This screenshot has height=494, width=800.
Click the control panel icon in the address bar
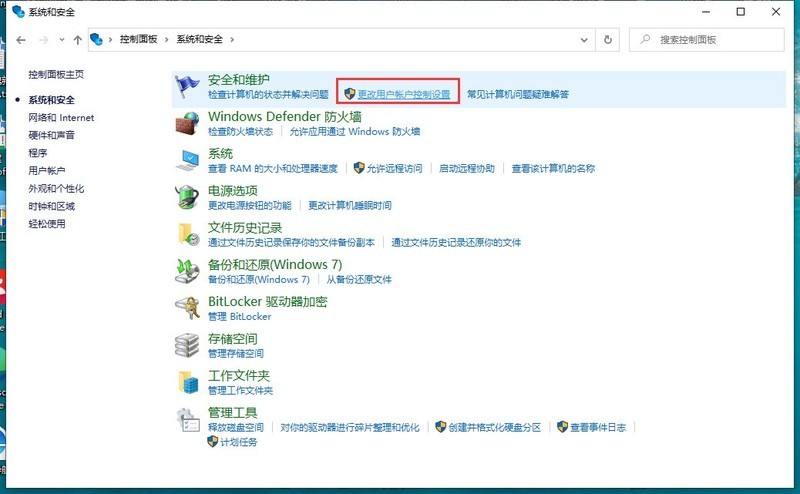(x=96, y=39)
